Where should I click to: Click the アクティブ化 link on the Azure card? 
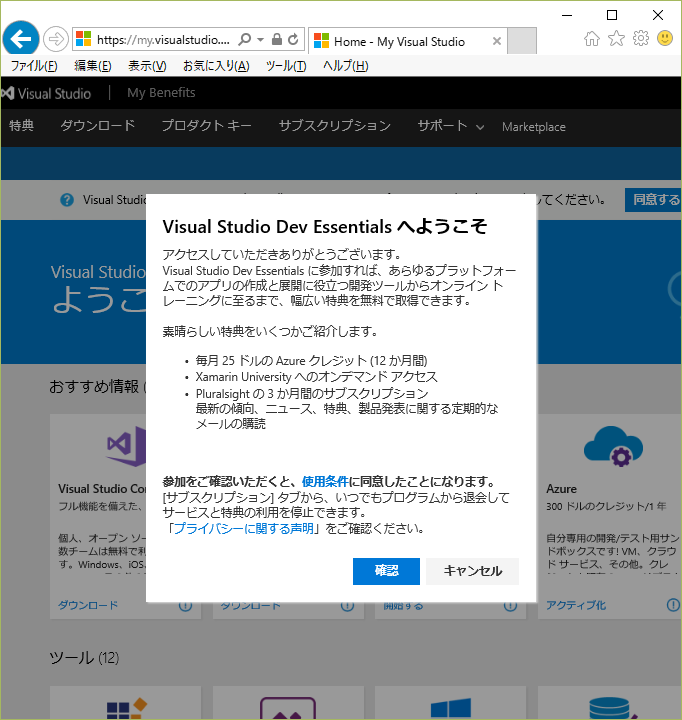coord(576,605)
